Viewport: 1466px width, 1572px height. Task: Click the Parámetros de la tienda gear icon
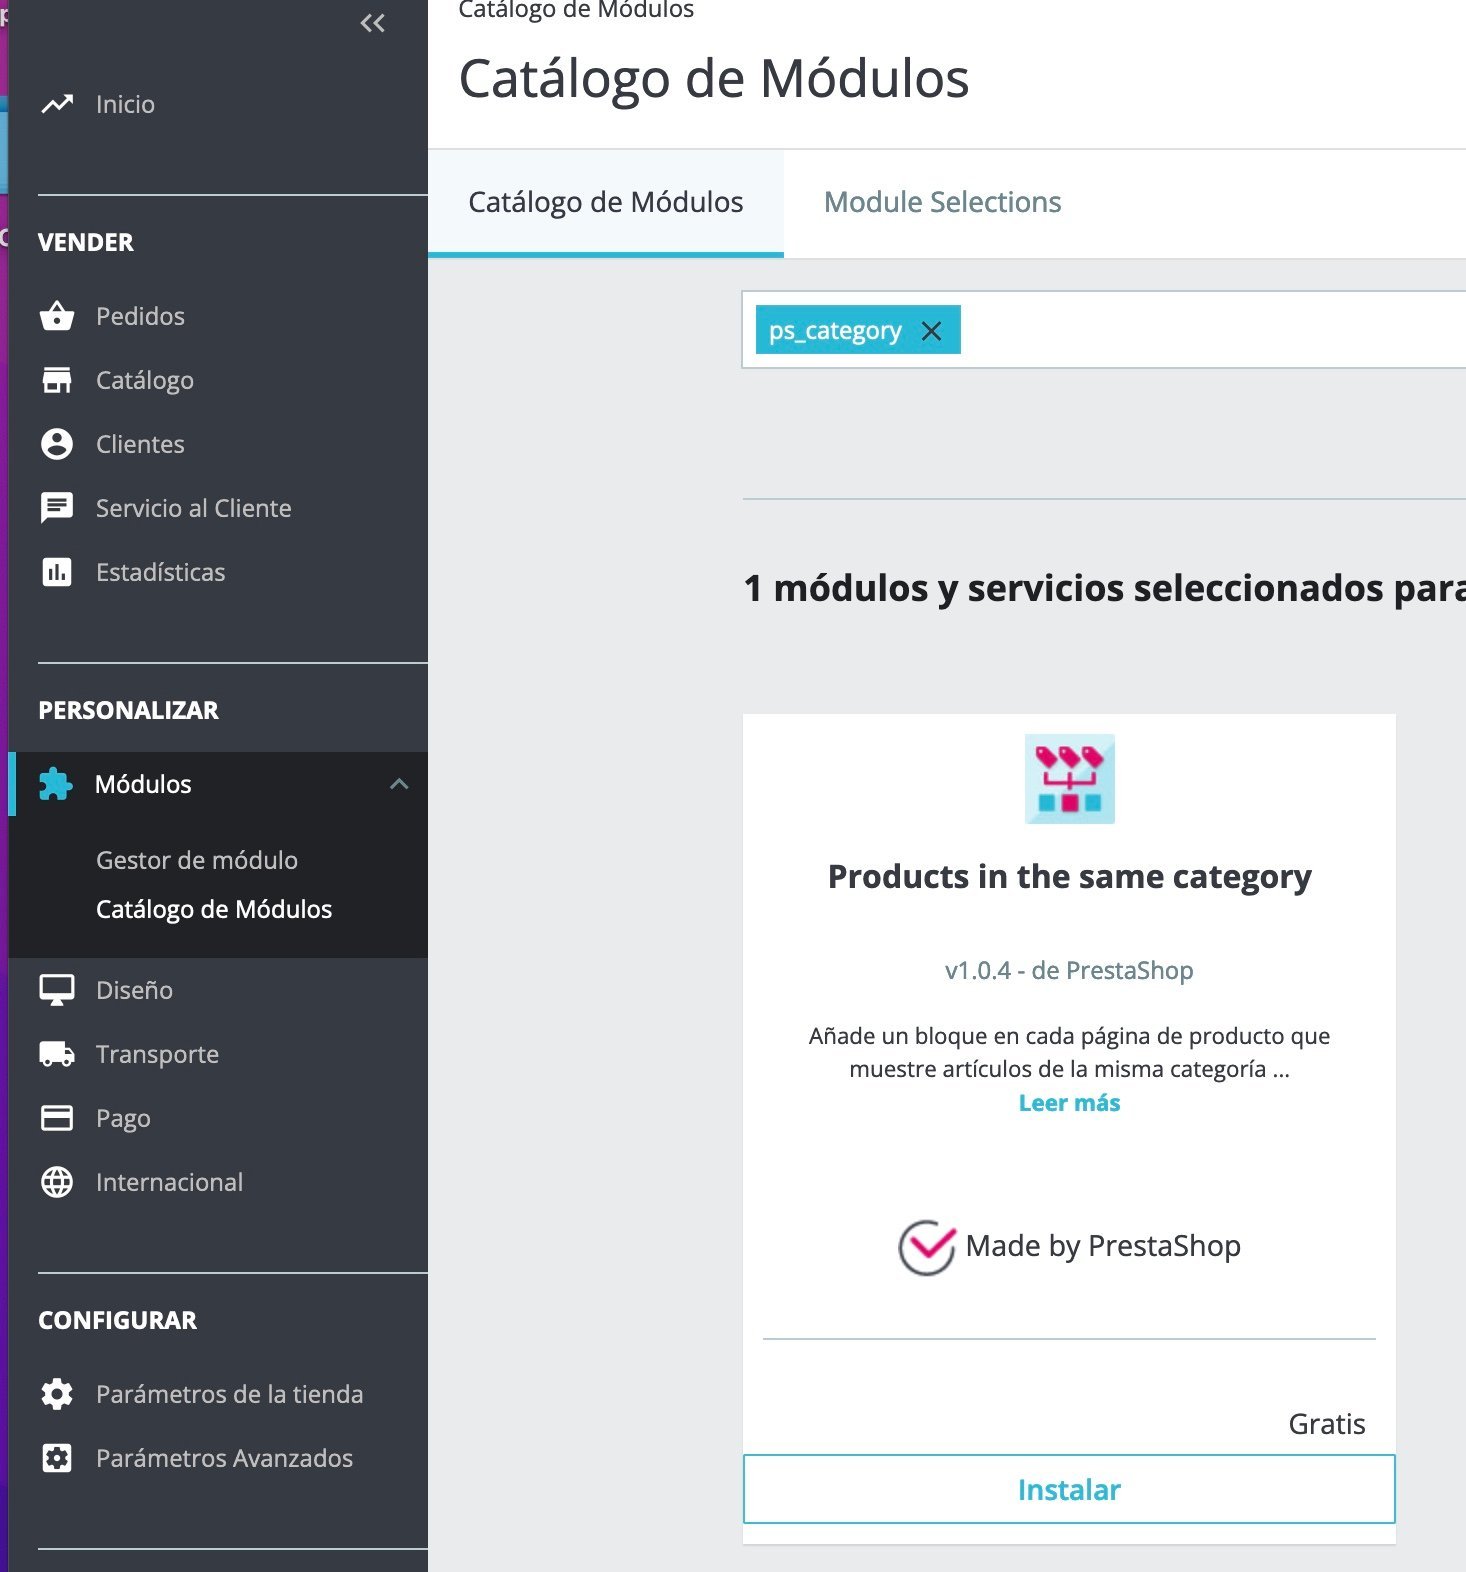[x=57, y=1394]
